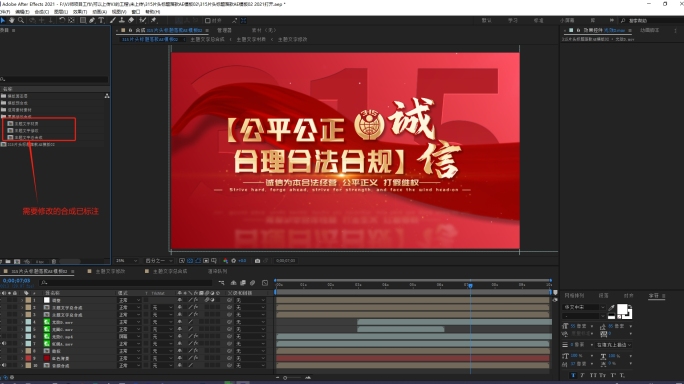Screen dimensions: 684x384
Task: Click the project panel search field
Action: point(54,79)
